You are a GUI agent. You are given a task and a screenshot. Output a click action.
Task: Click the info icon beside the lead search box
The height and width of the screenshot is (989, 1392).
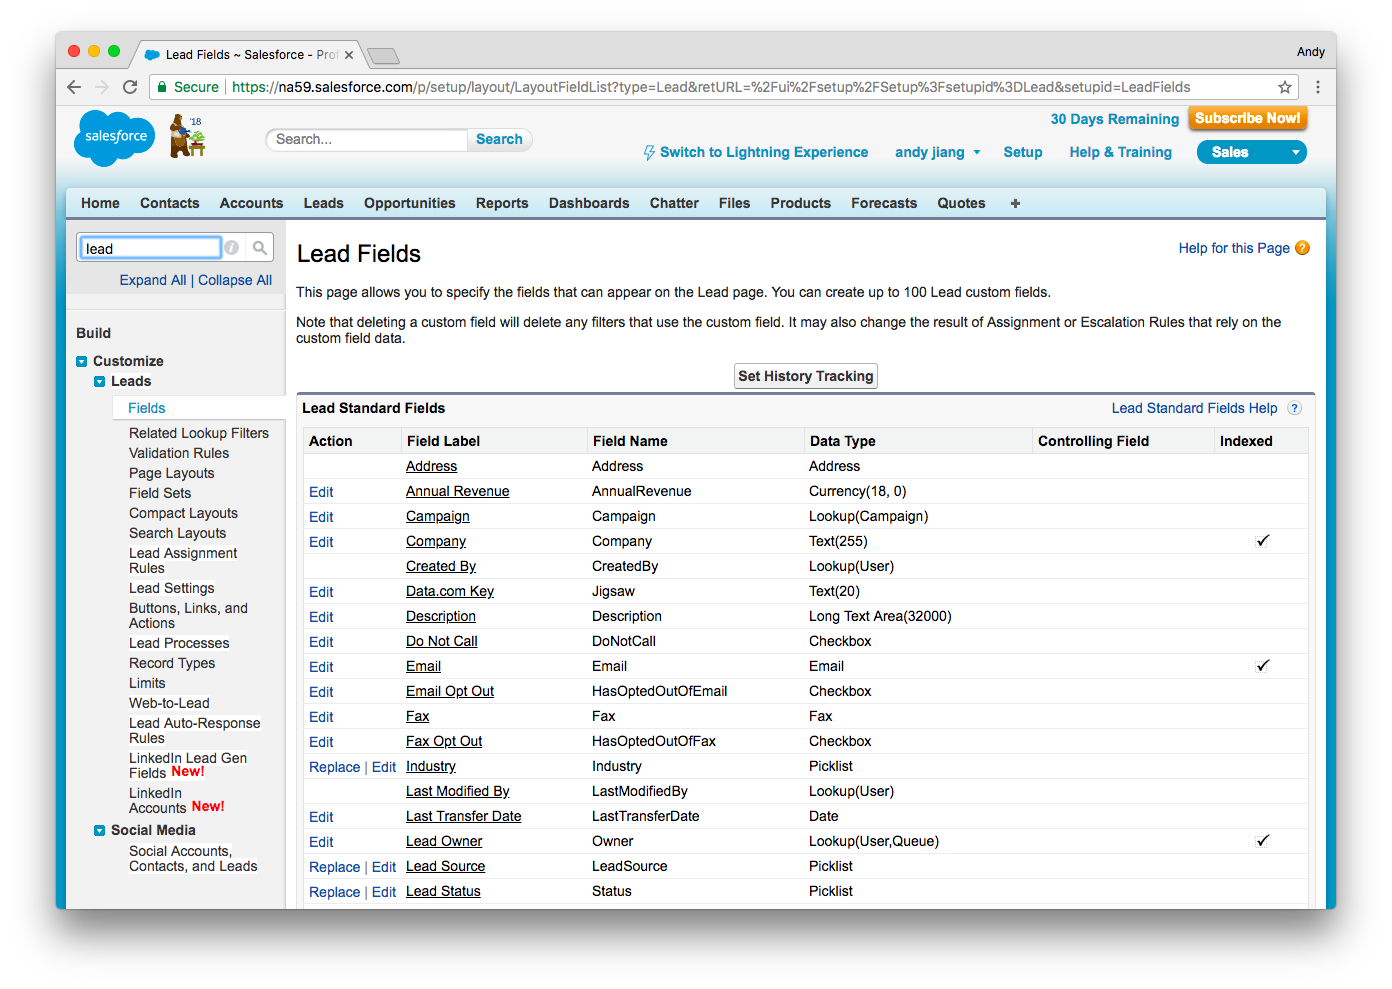click(232, 248)
